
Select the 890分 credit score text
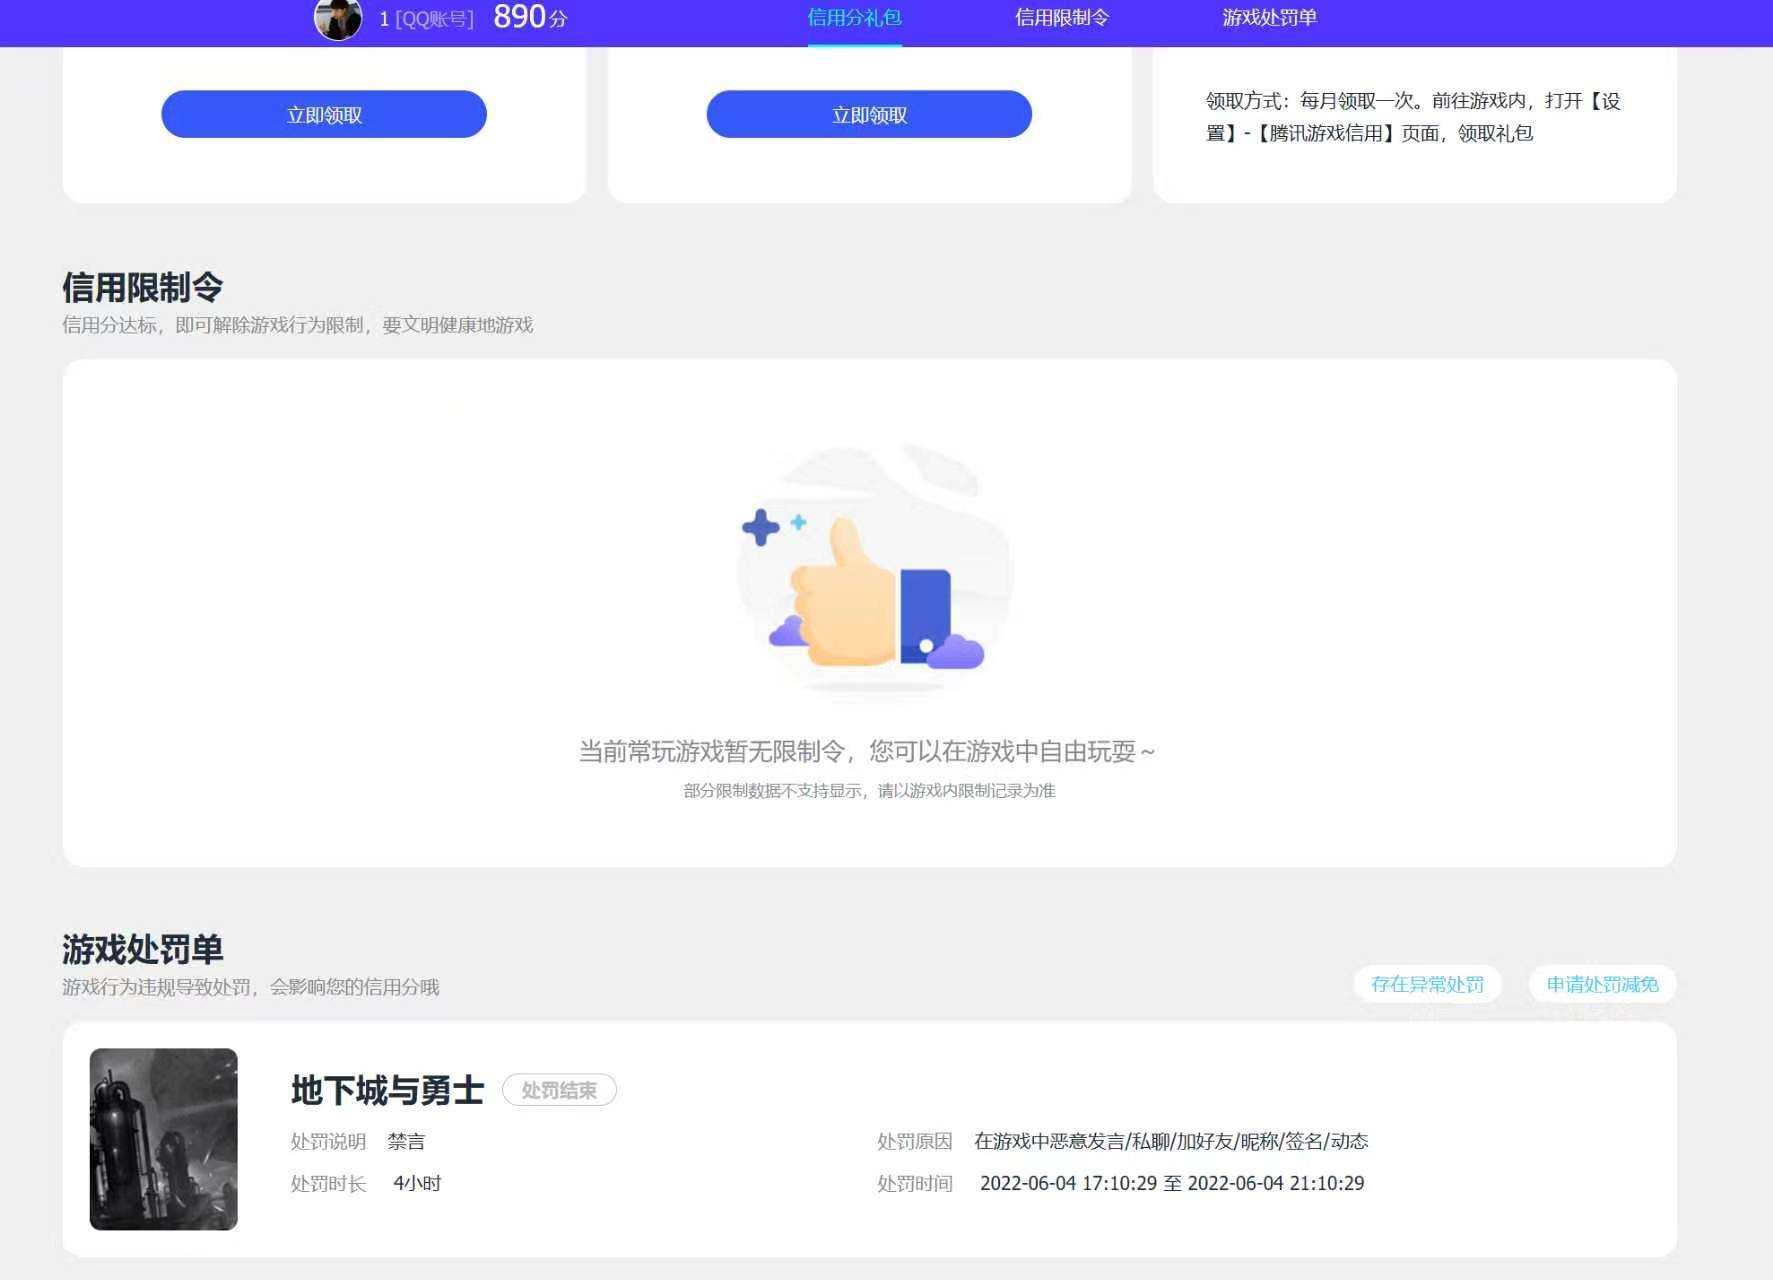click(530, 17)
